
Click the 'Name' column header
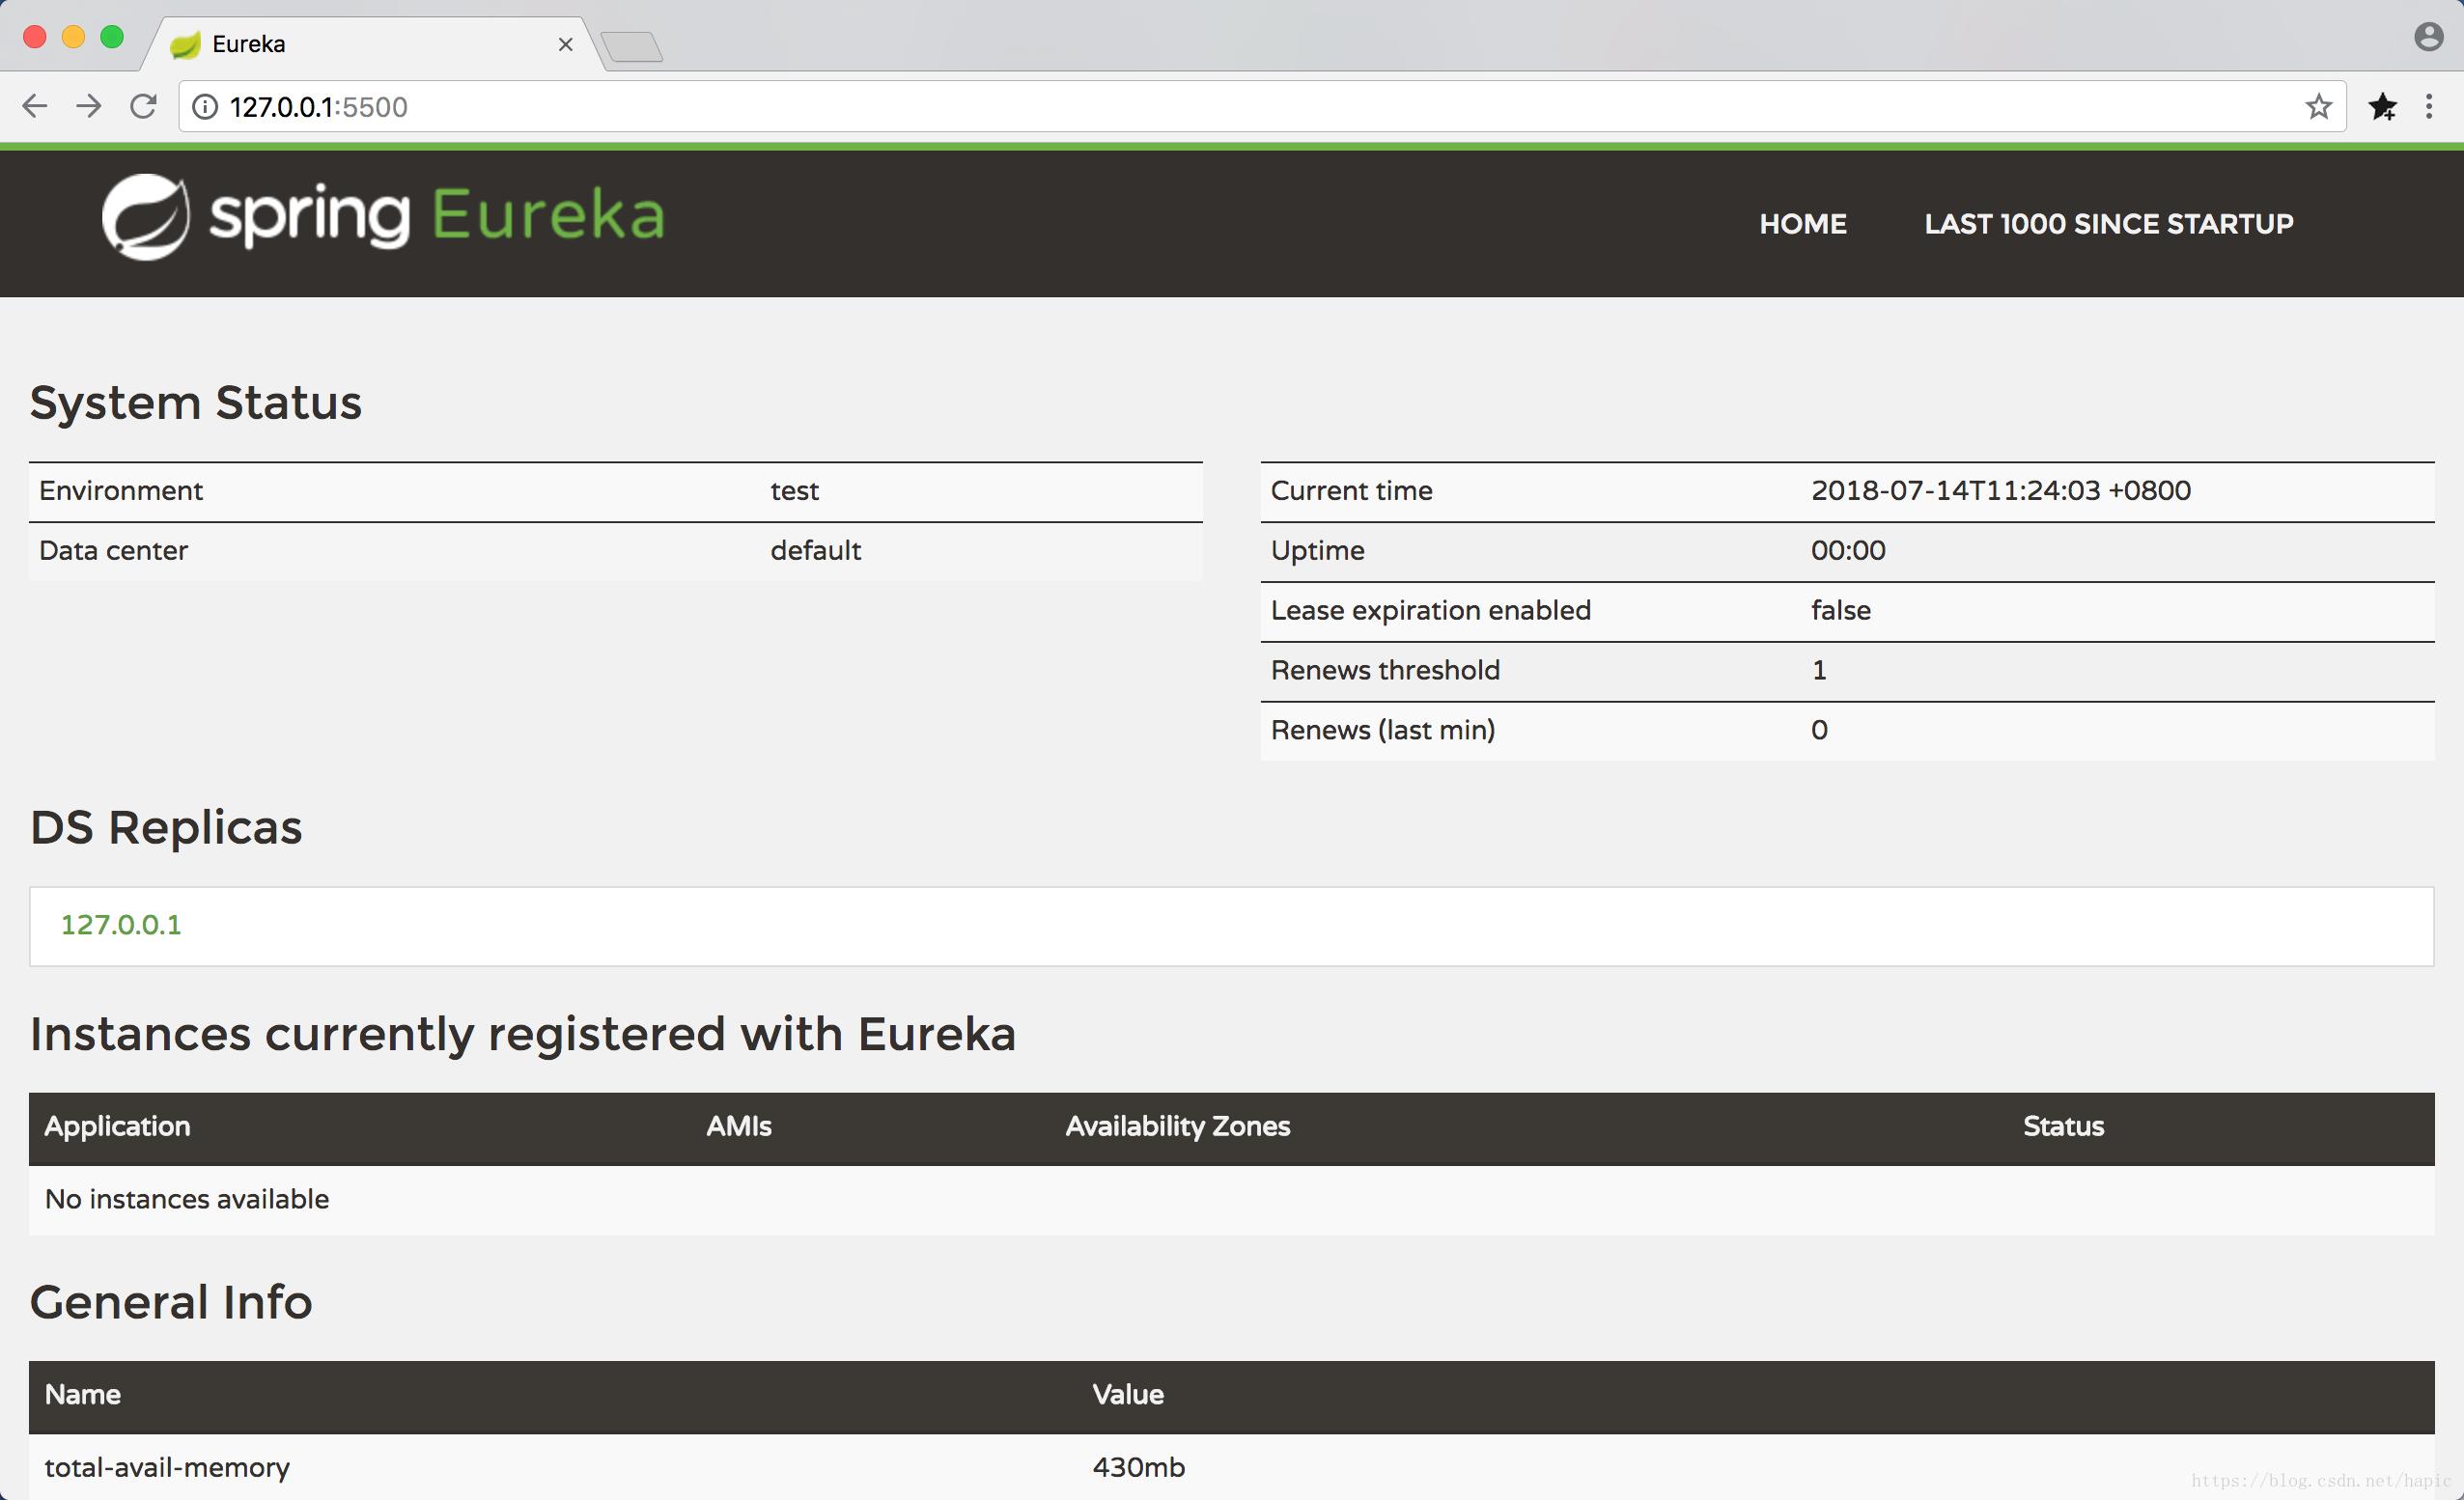point(82,1395)
